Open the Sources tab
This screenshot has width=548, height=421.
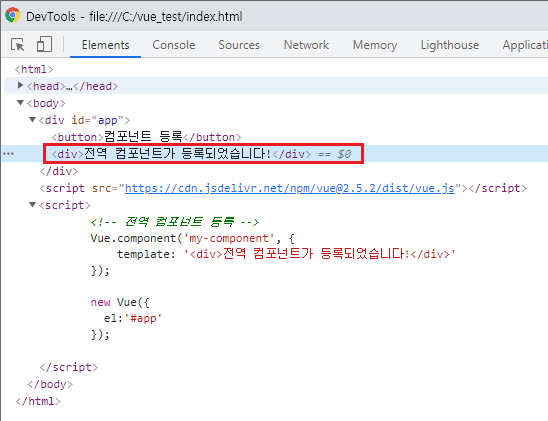click(239, 45)
